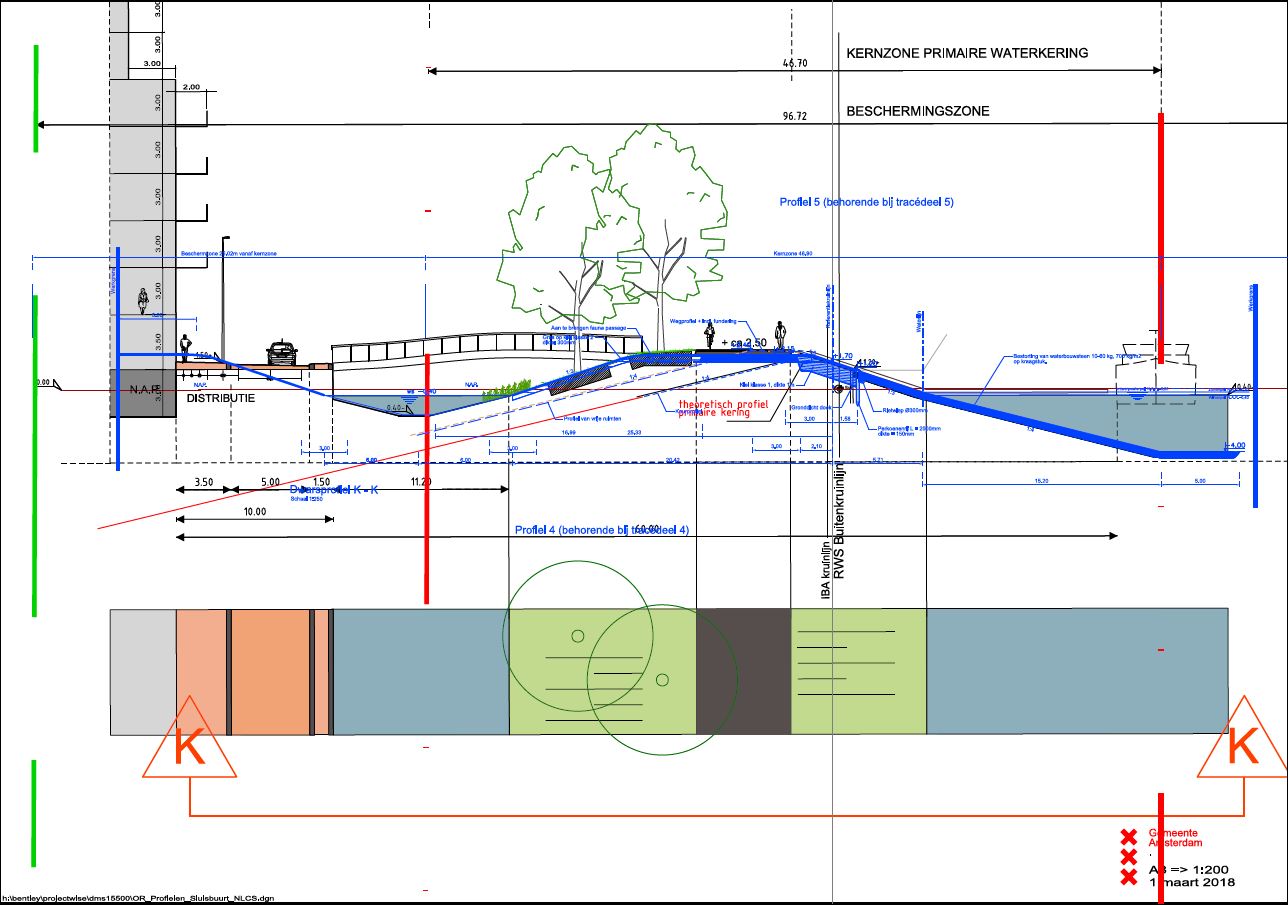Click the cyclist figure on the dike crest

pos(711,335)
